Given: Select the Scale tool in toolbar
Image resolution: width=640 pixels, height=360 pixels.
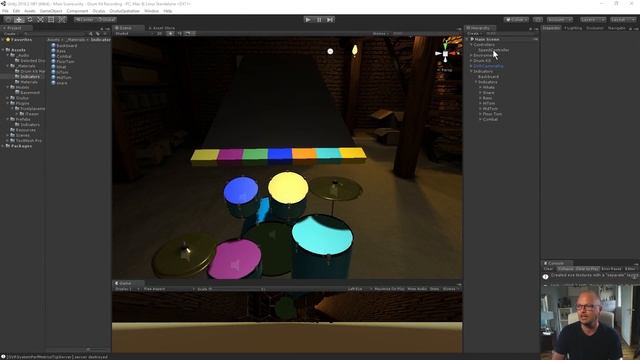Looking at the screenshot, I should [x=40, y=20].
